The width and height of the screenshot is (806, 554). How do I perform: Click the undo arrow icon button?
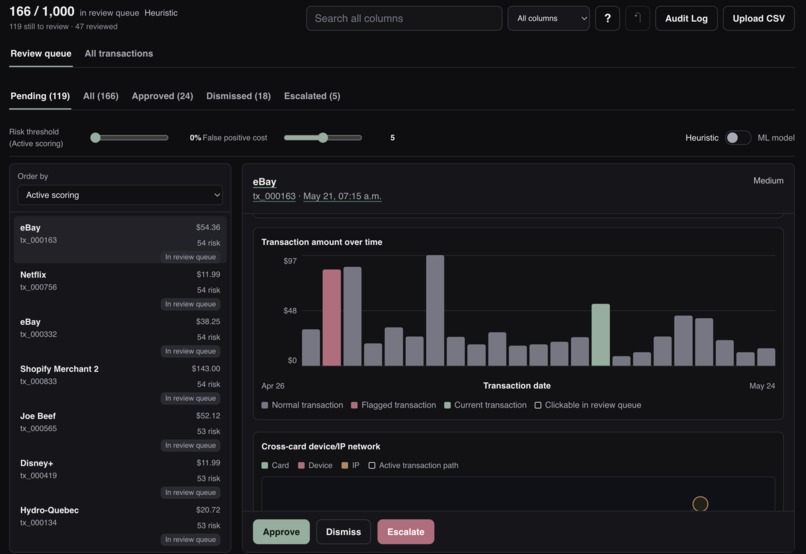click(x=637, y=19)
